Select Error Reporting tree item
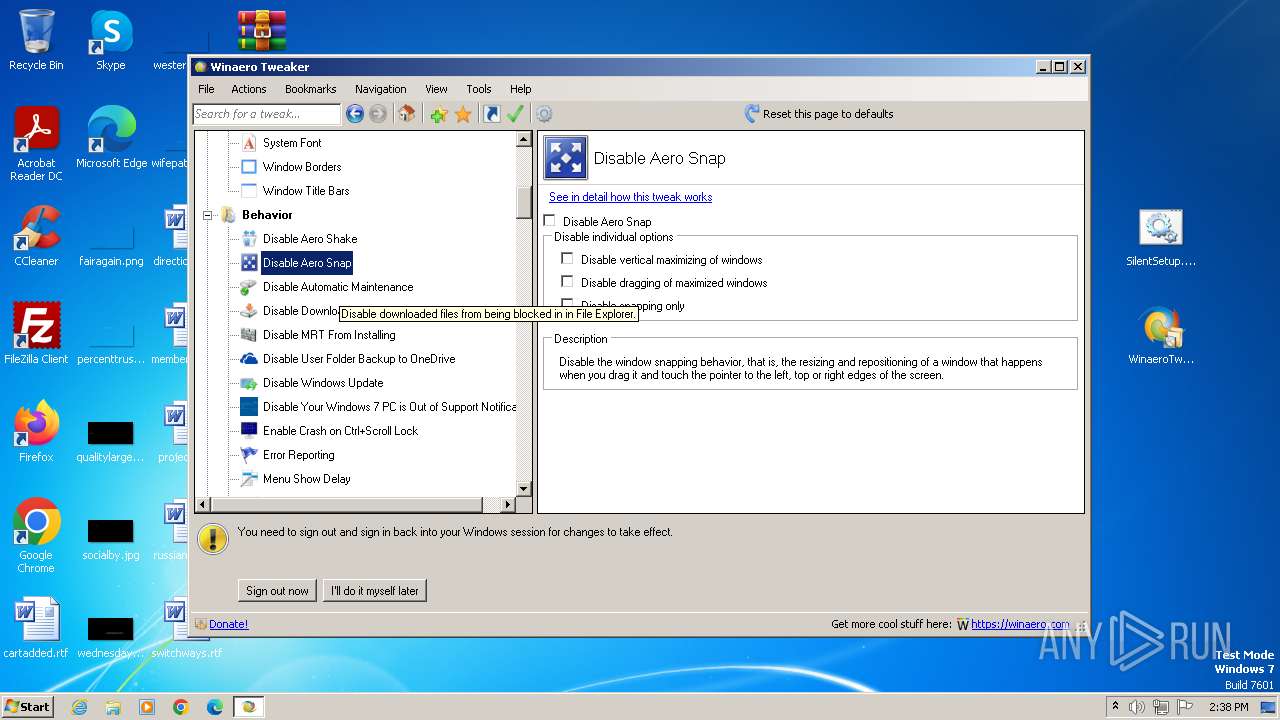 [x=299, y=455]
